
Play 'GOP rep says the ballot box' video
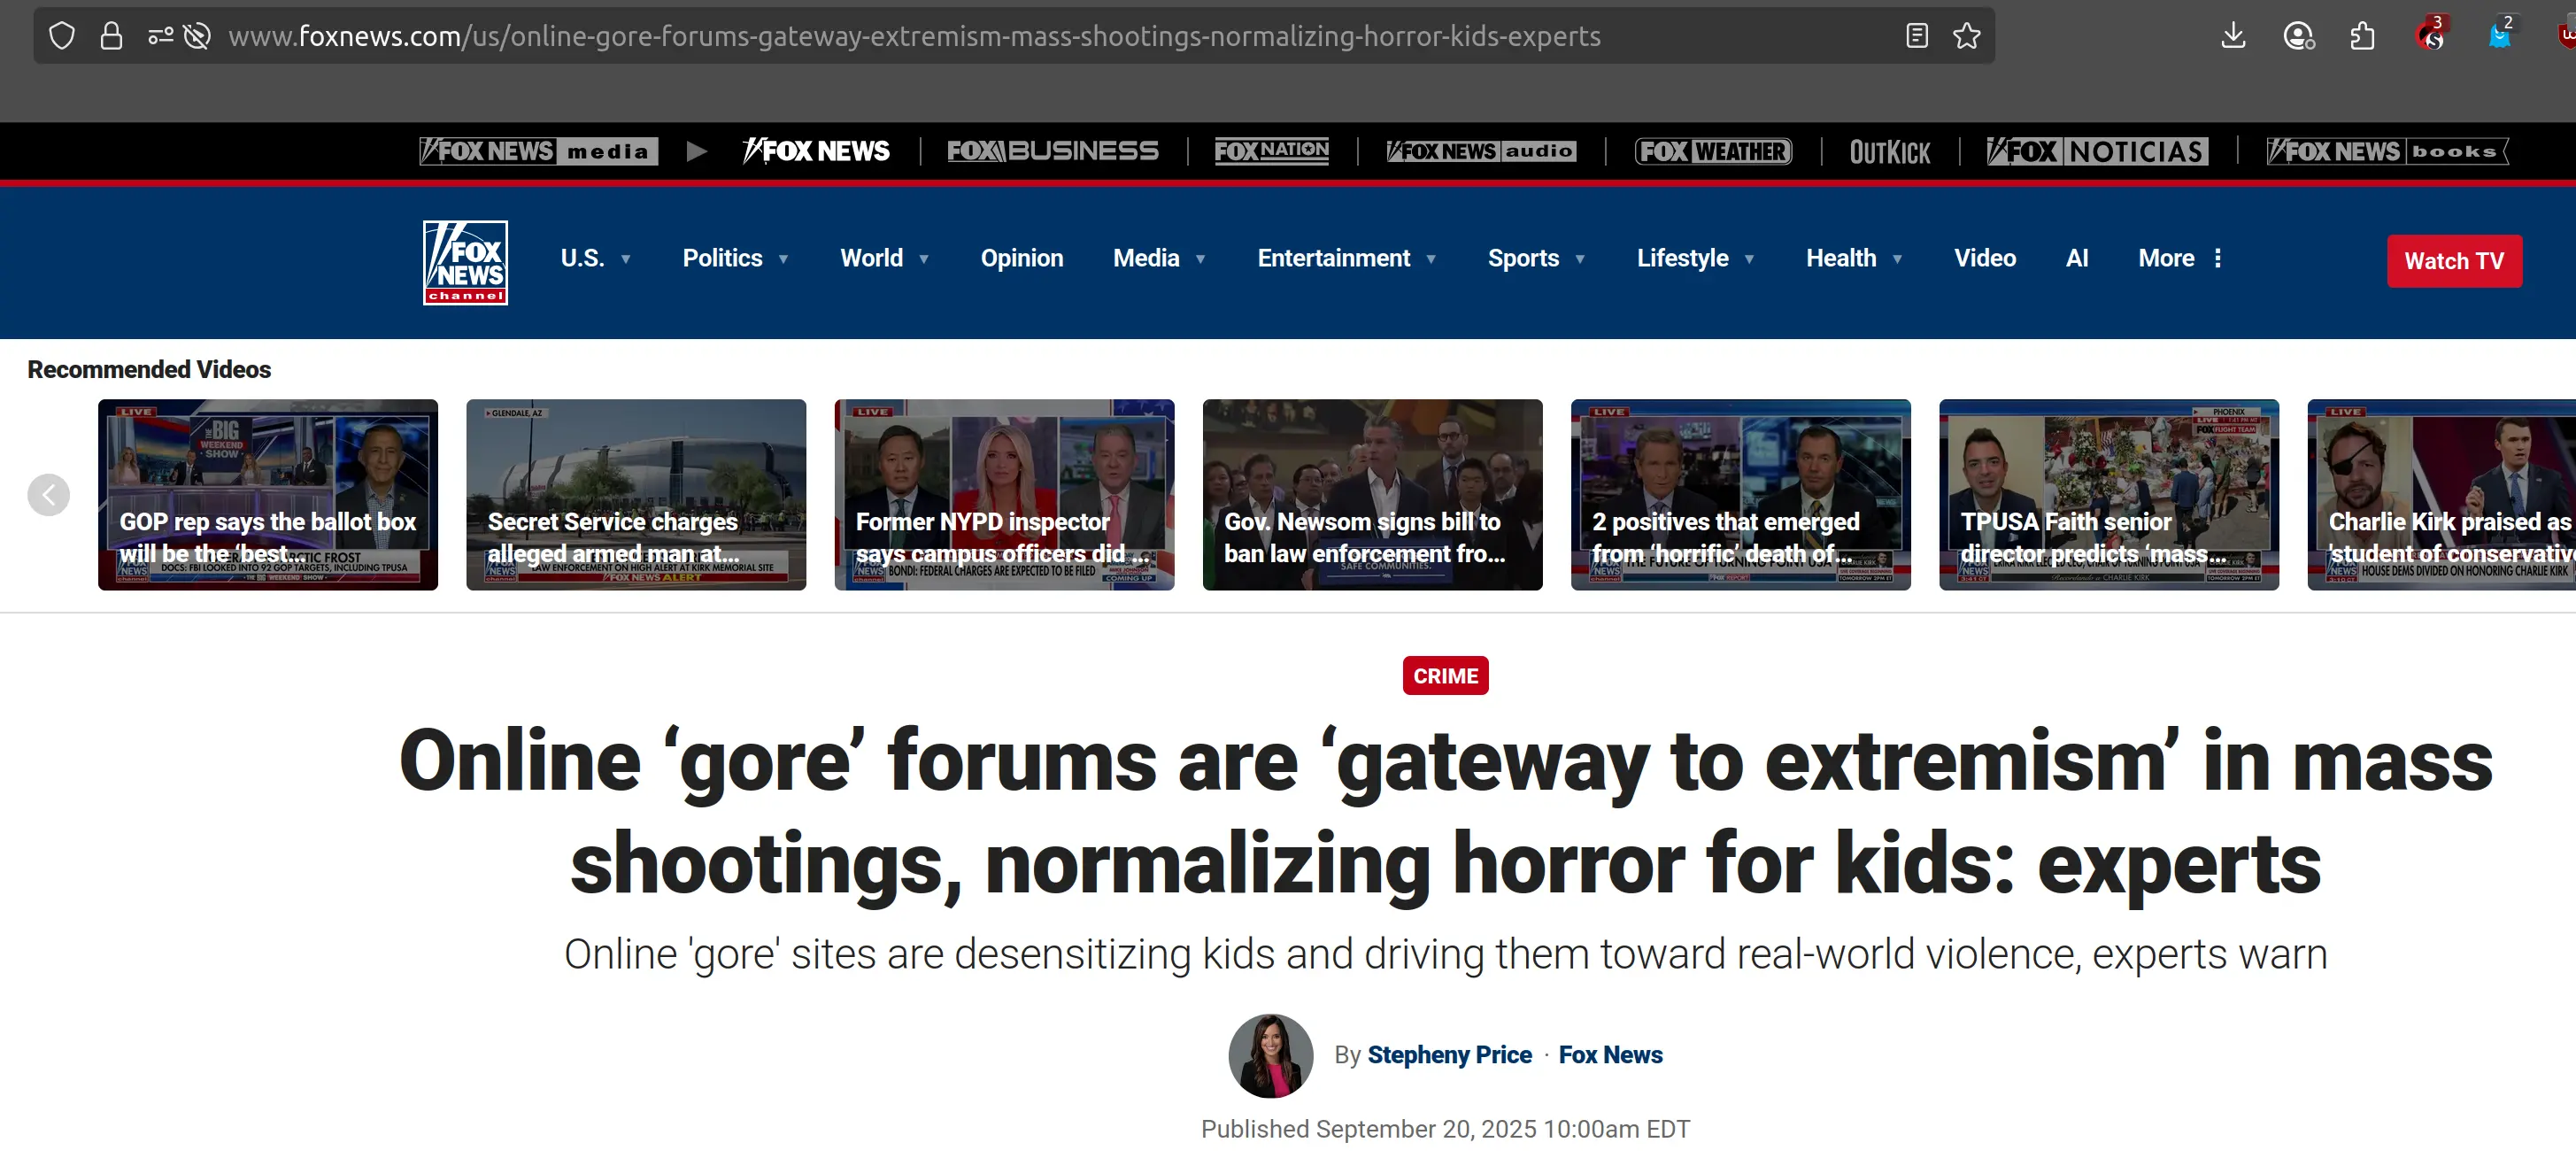pos(267,494)
